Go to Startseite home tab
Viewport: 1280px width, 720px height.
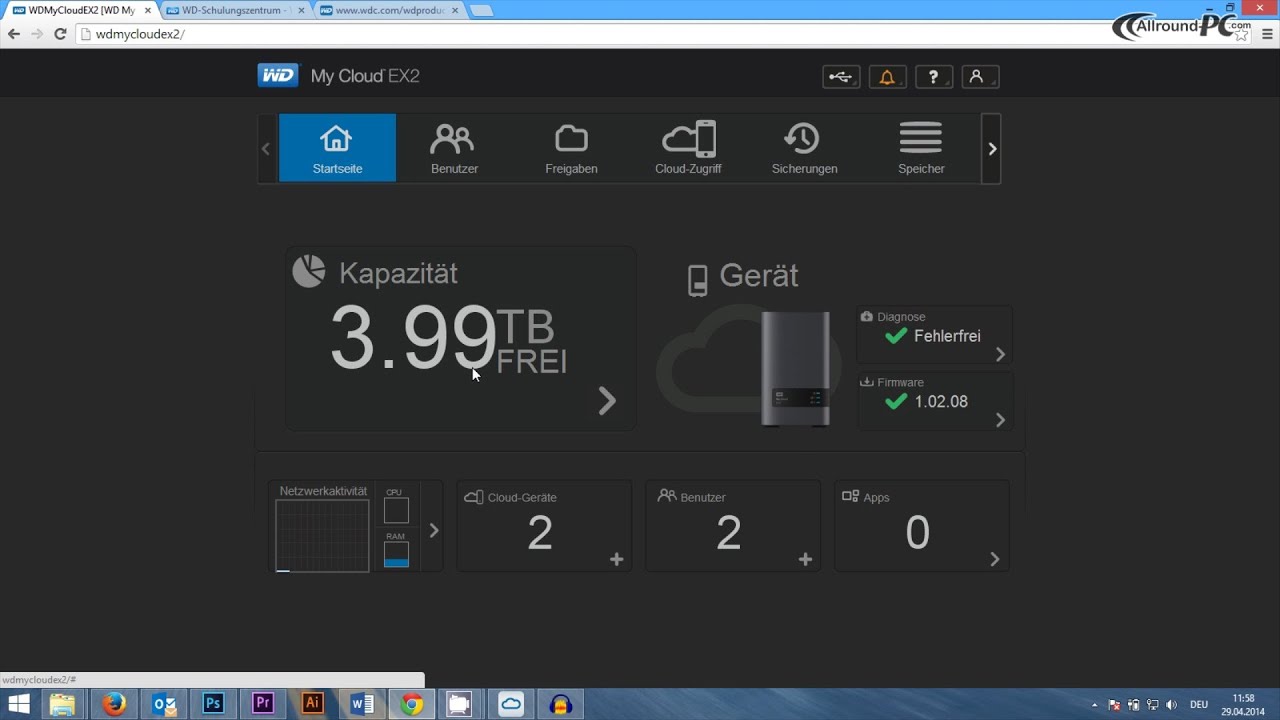(x=337, y=148)
